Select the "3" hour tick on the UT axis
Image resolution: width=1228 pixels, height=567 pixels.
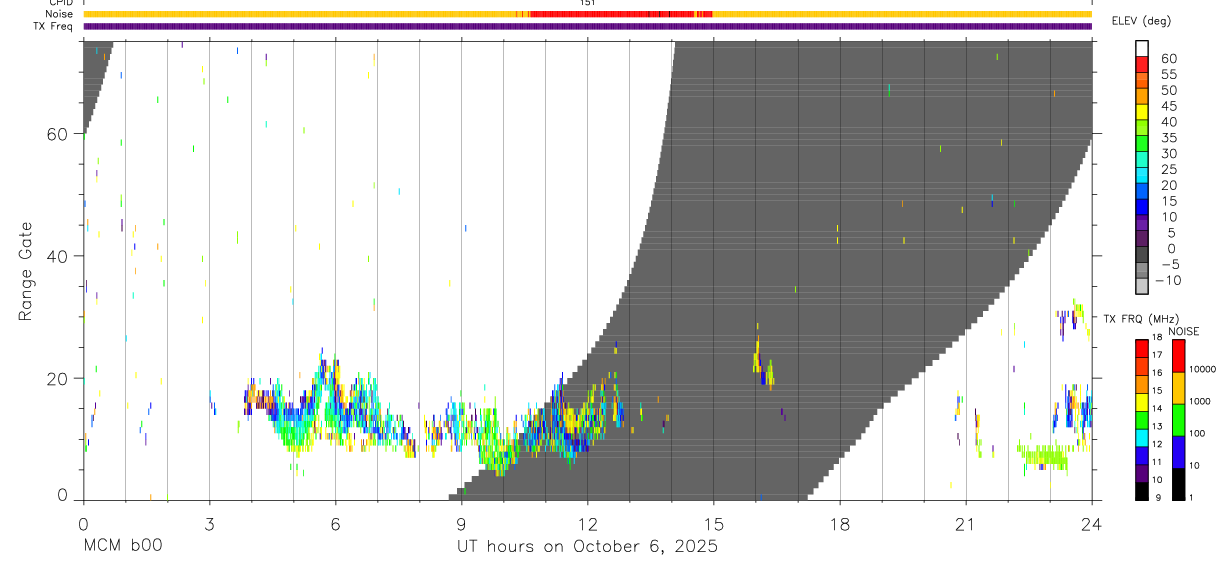[x=209, y=524]
